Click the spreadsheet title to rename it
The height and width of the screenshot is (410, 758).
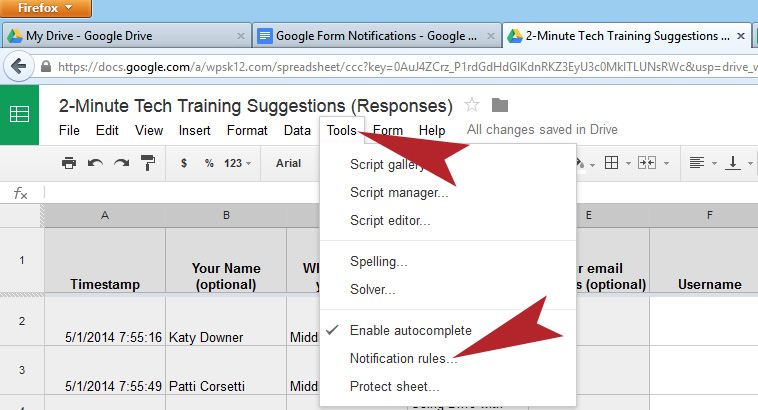[256, 106]
